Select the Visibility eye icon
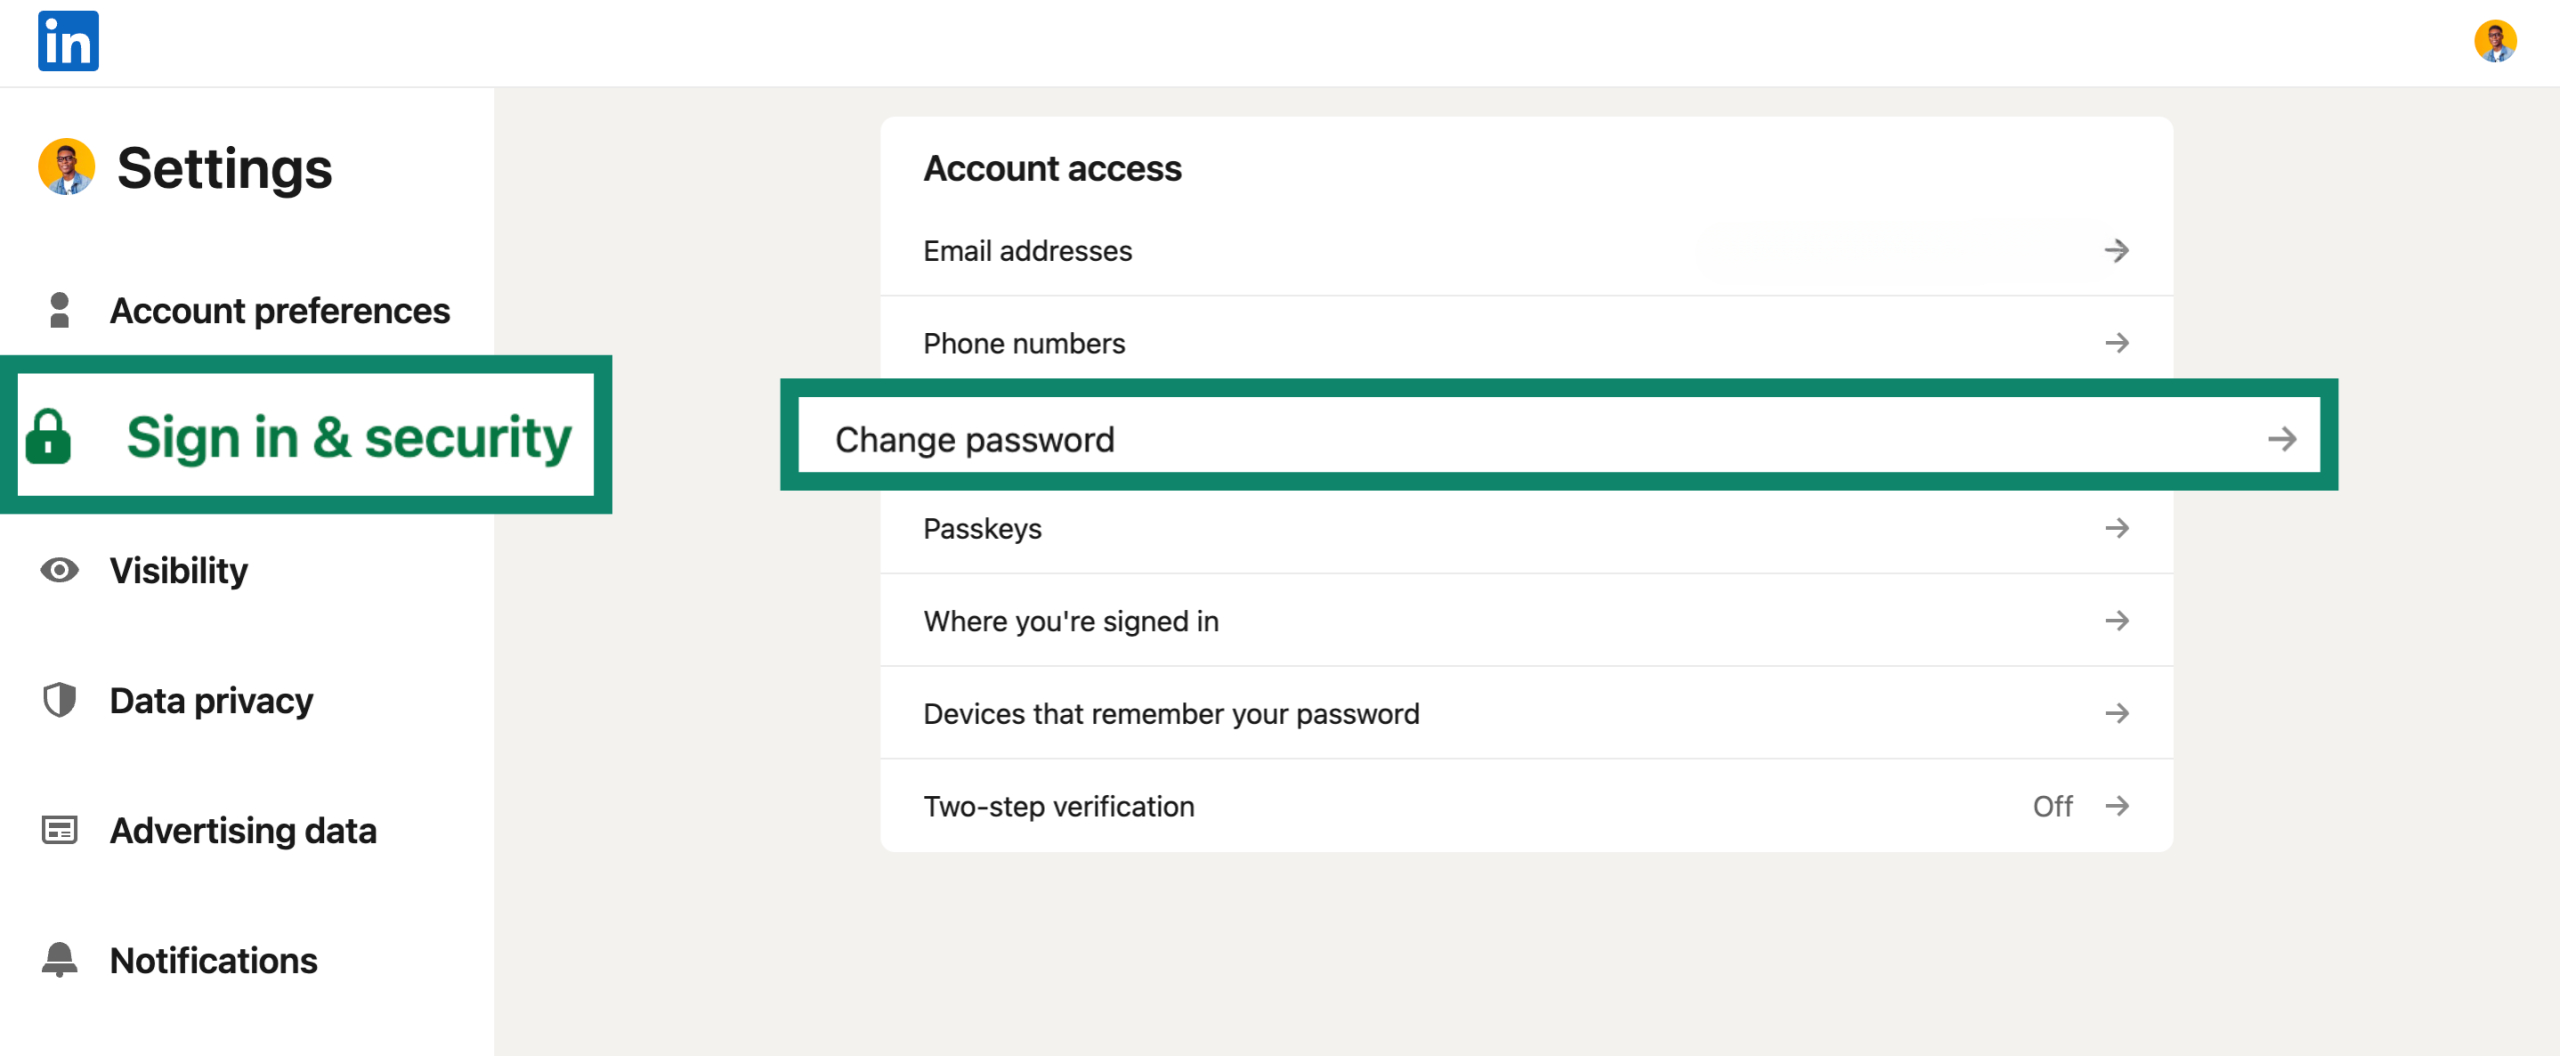The height and width of the screenshot is (1056, 2560). coord(60,570)
